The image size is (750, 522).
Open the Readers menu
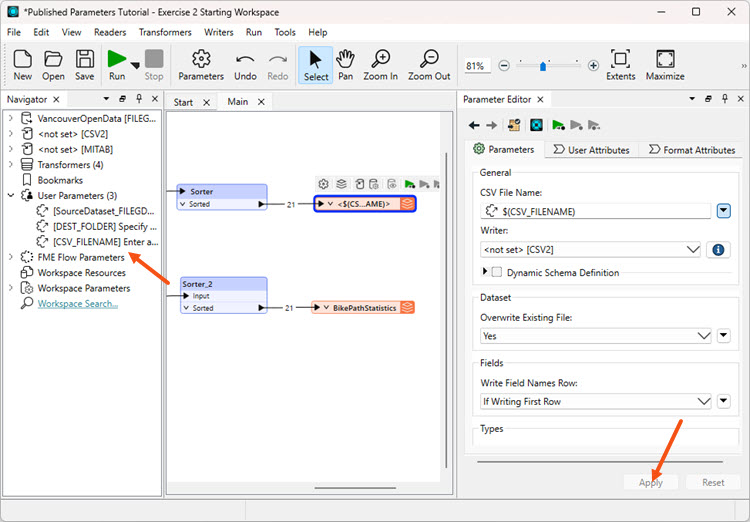point(110,32)
